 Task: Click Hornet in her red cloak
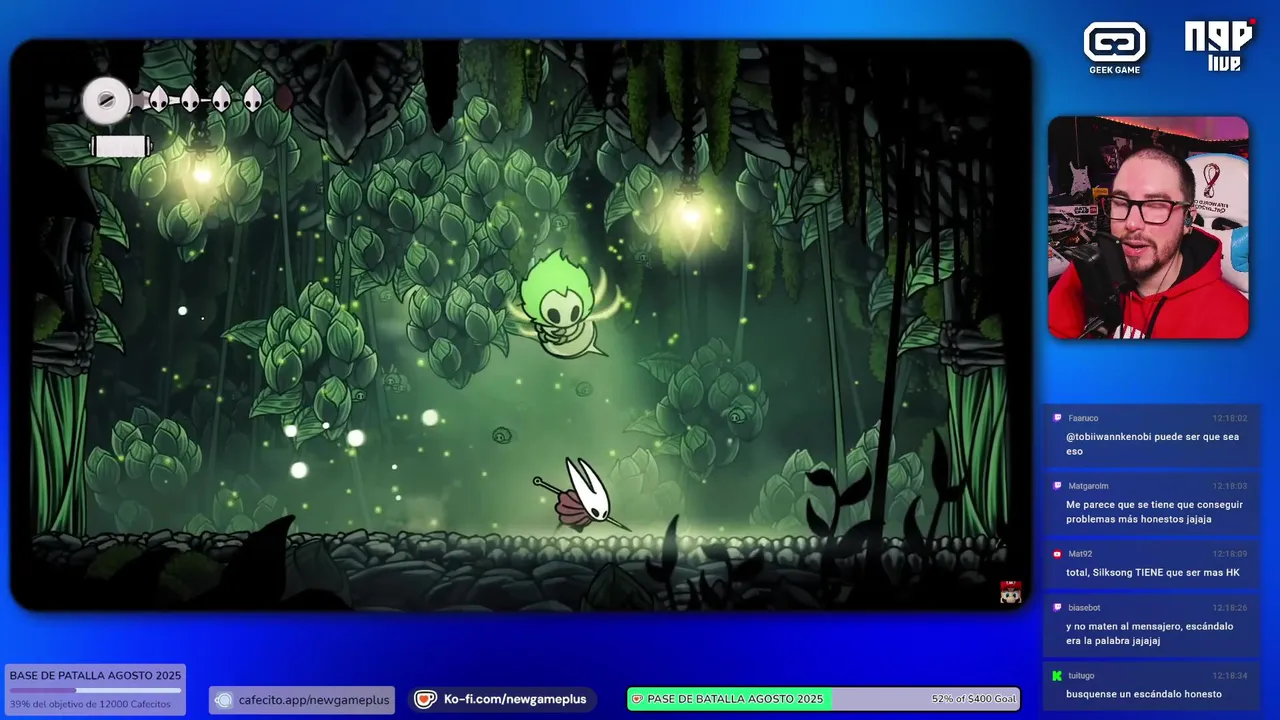tap(585, 495)
